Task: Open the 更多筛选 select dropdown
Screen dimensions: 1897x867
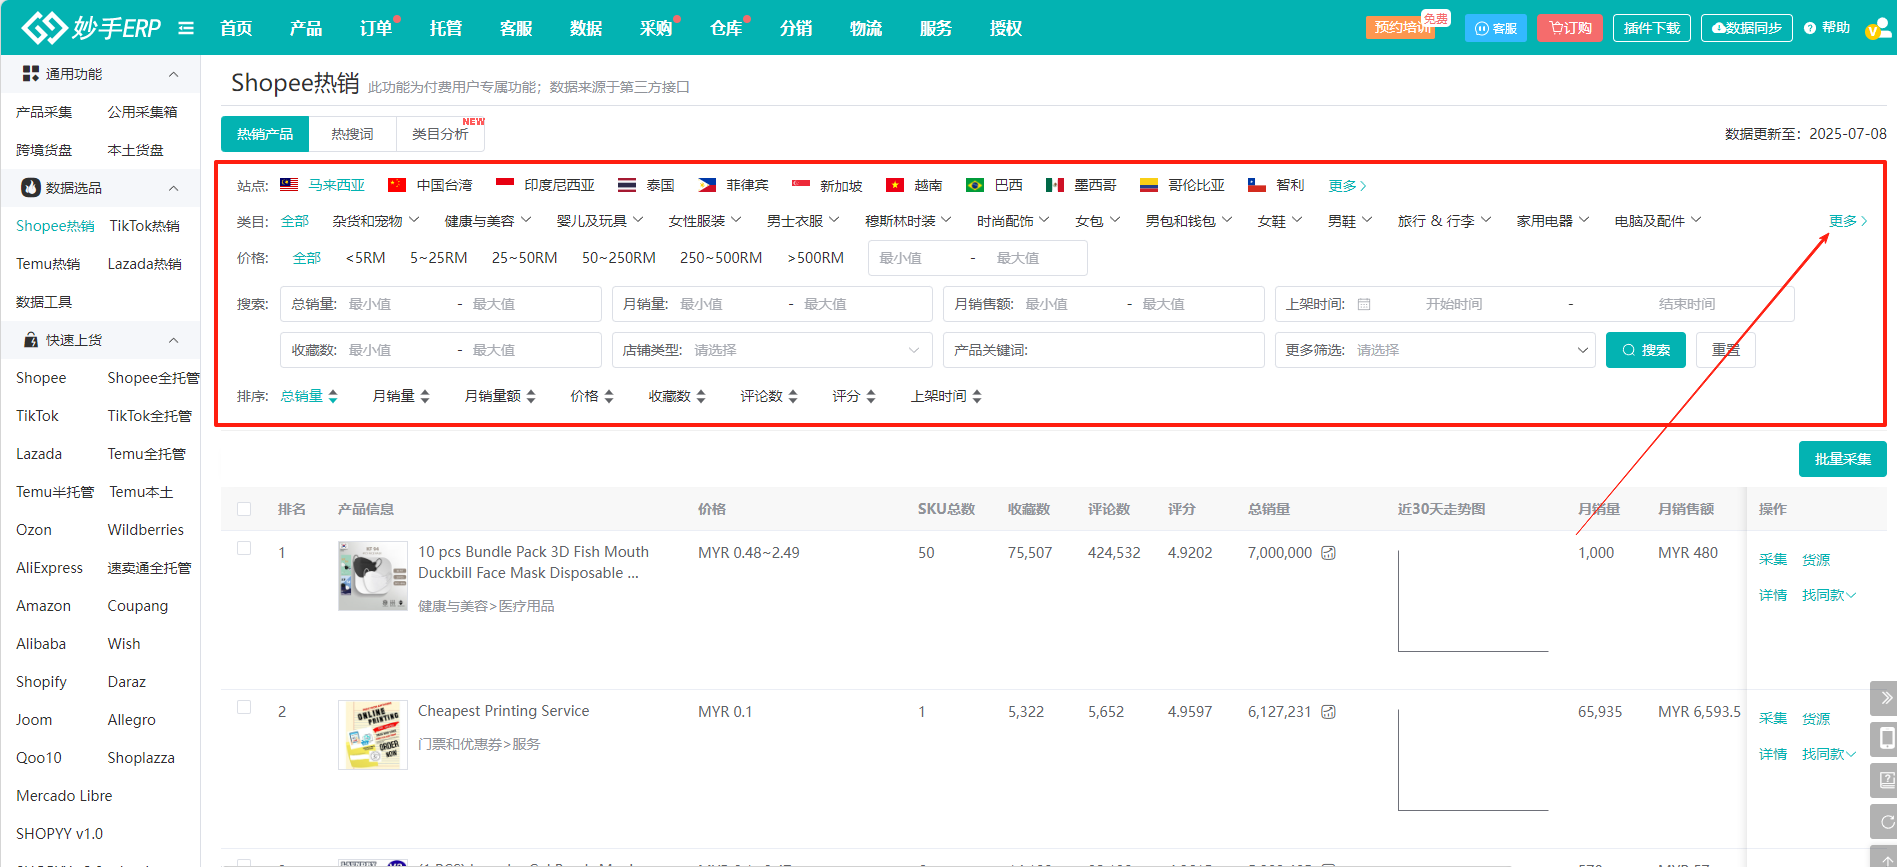Action: (1435, 350)
